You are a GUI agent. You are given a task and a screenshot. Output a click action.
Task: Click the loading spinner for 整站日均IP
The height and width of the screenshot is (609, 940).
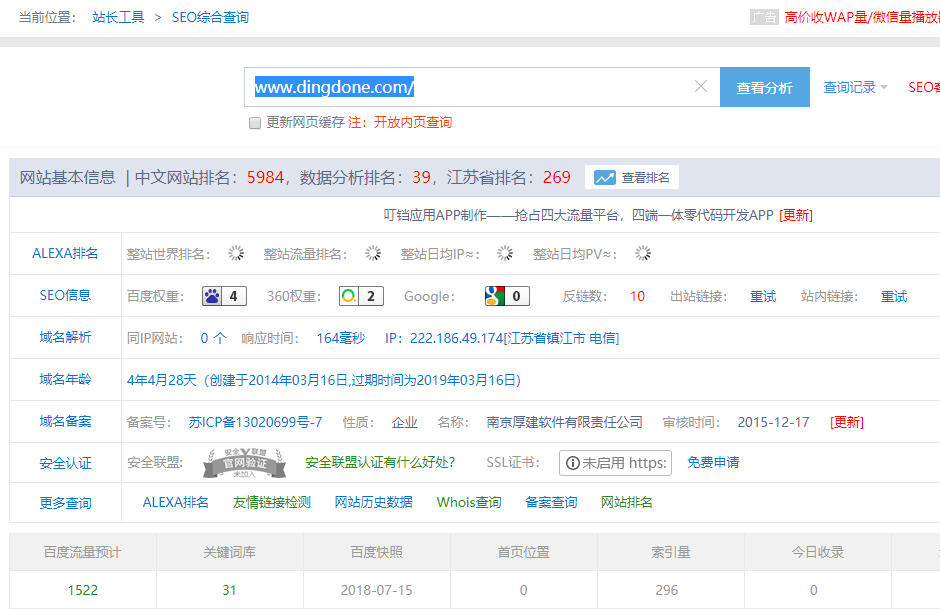coord(505,254)
